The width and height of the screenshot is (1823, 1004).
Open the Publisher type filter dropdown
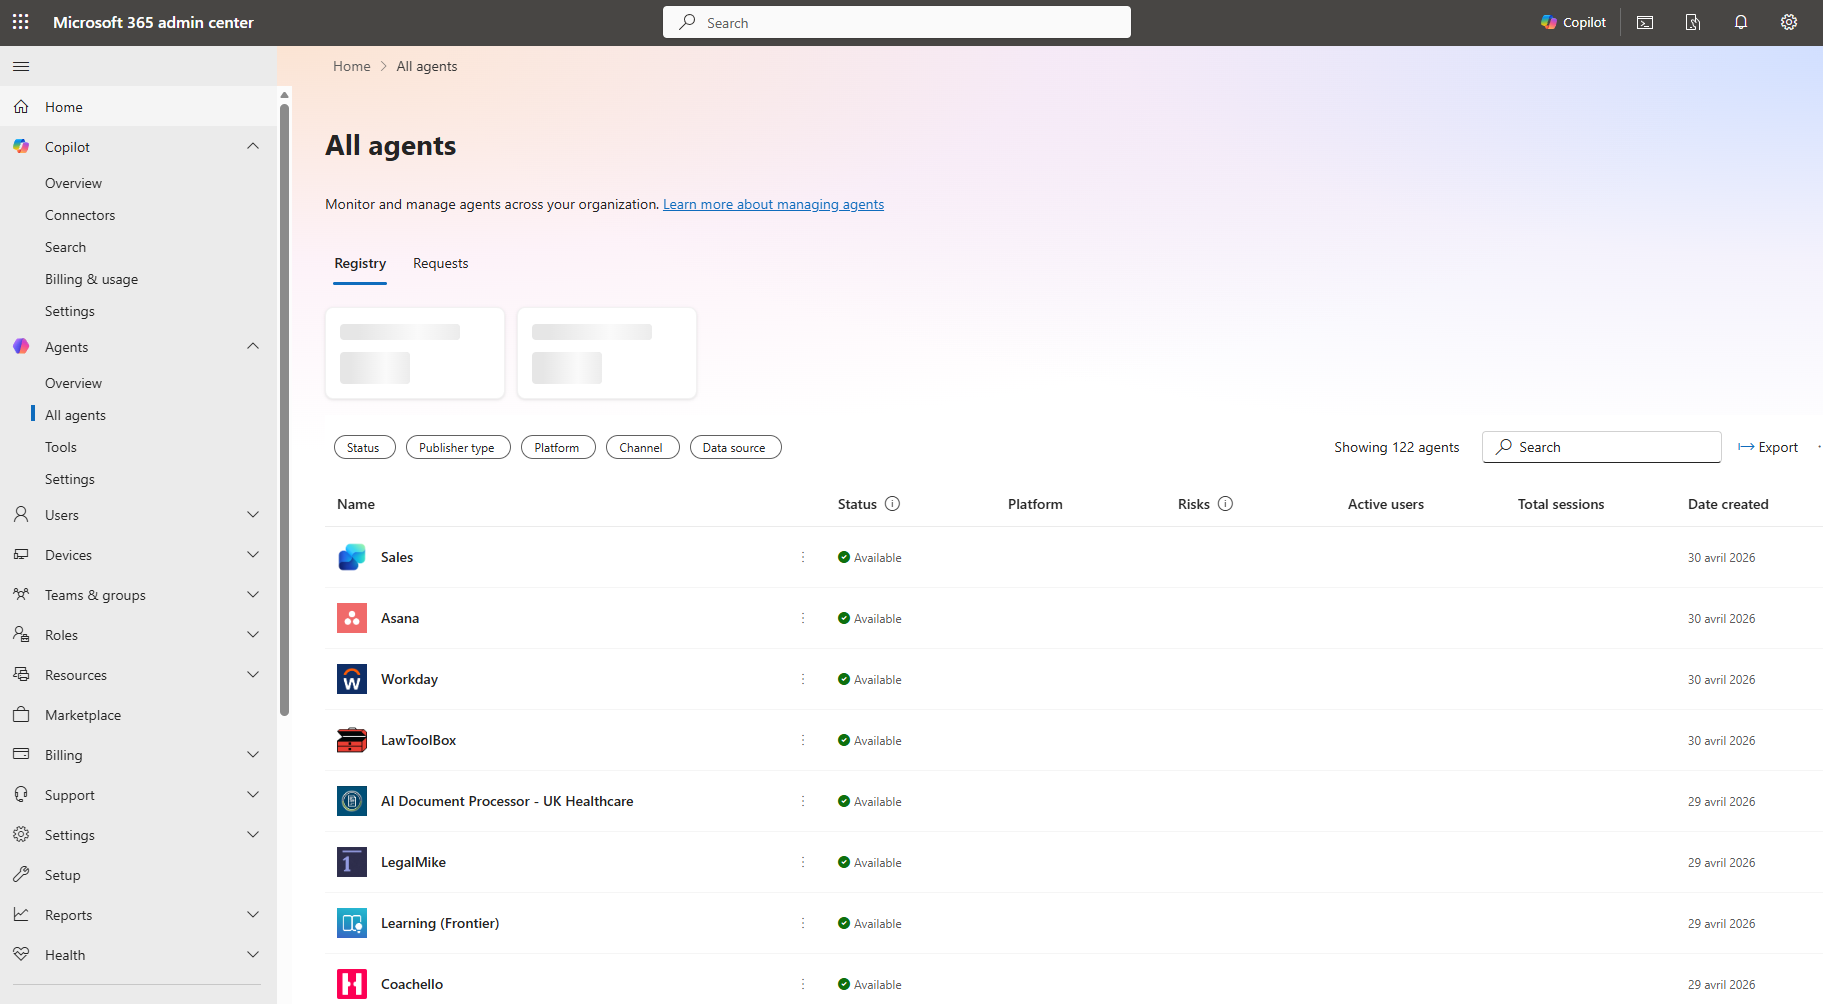point(457,448)
